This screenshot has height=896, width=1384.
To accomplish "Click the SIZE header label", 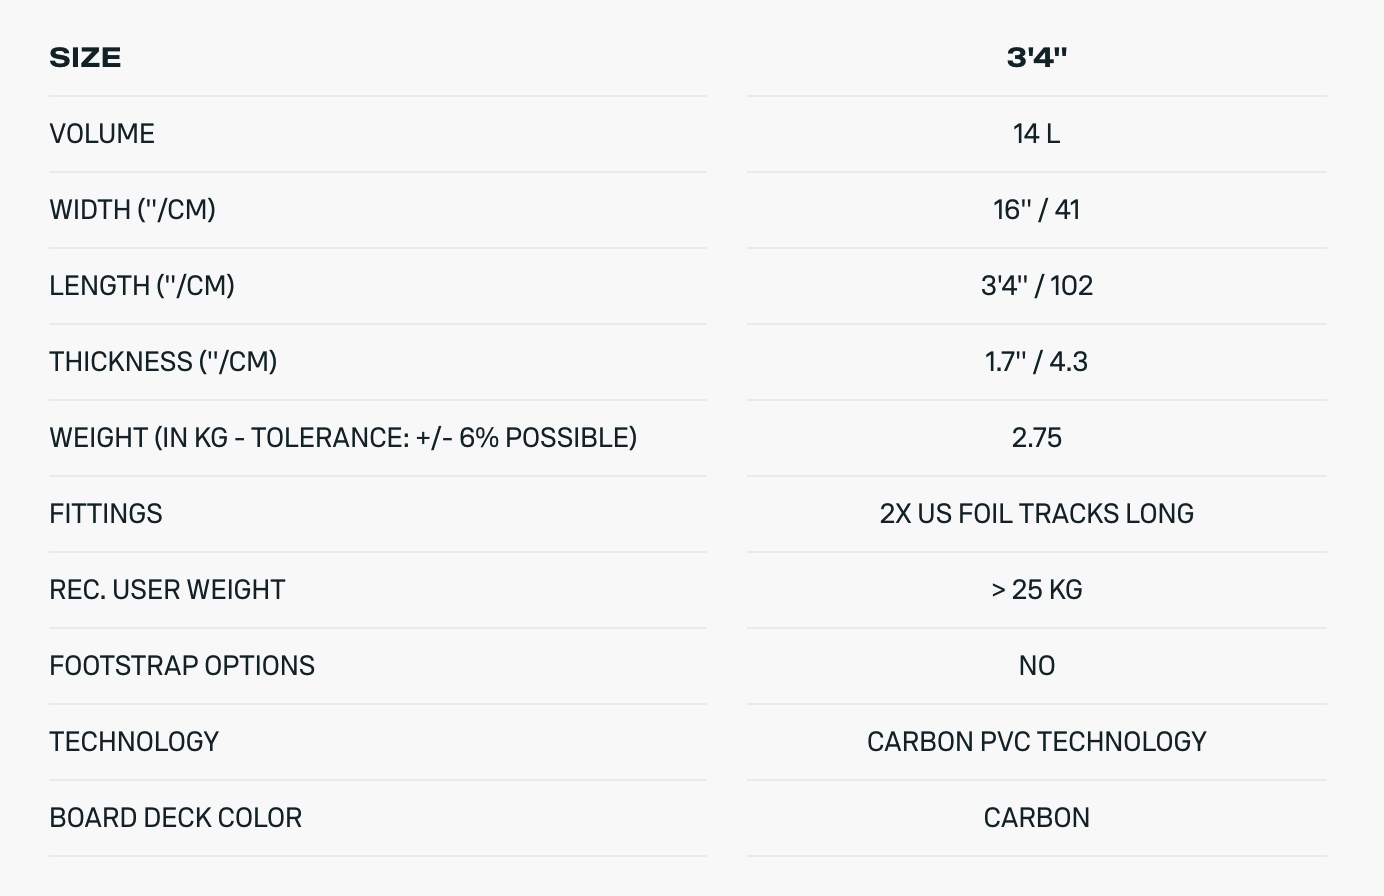I will (x=85, y=58).
